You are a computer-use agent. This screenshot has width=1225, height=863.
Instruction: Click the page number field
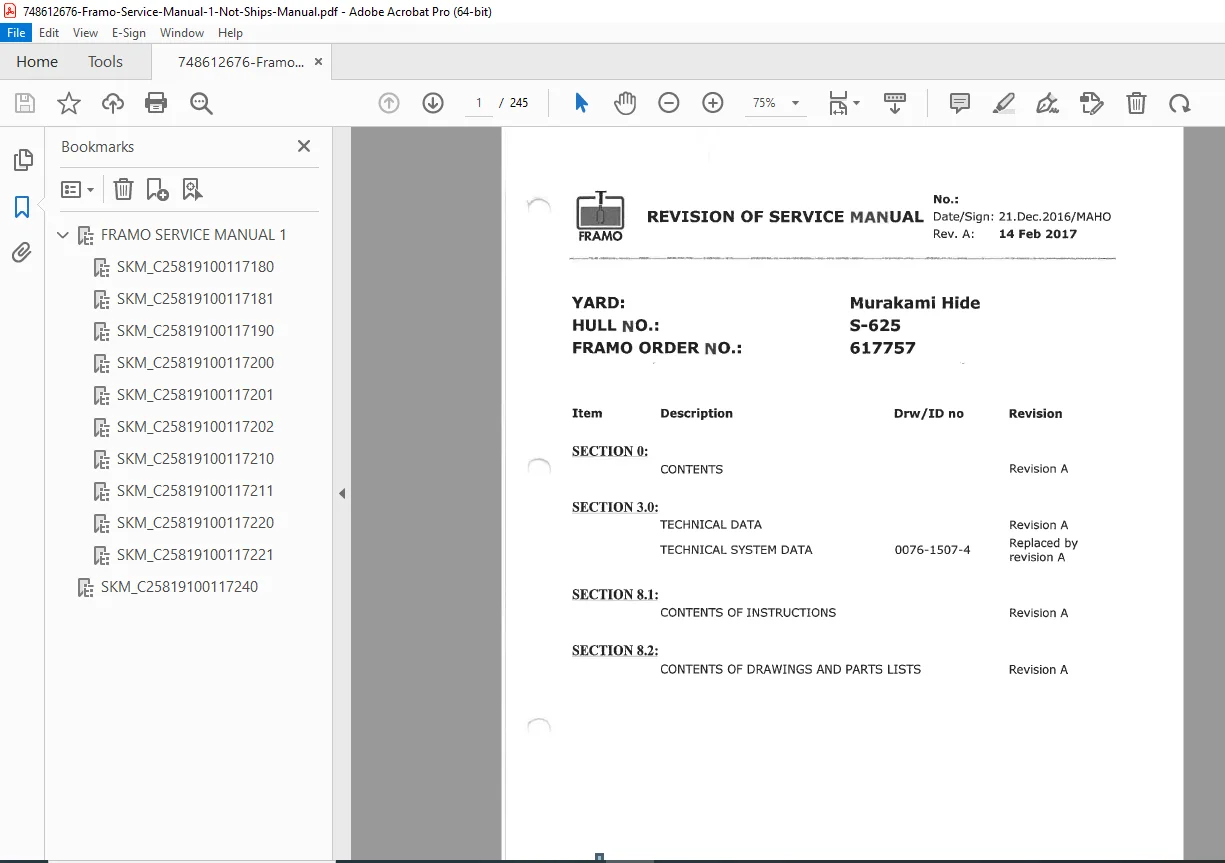(479, 103)
